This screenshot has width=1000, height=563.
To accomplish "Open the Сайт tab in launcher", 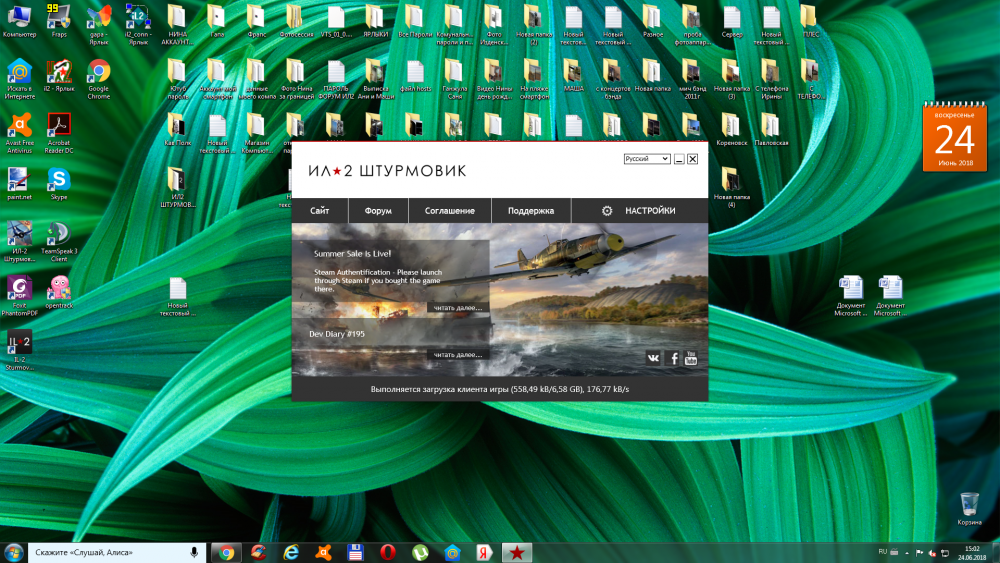I will click(320, 210).
